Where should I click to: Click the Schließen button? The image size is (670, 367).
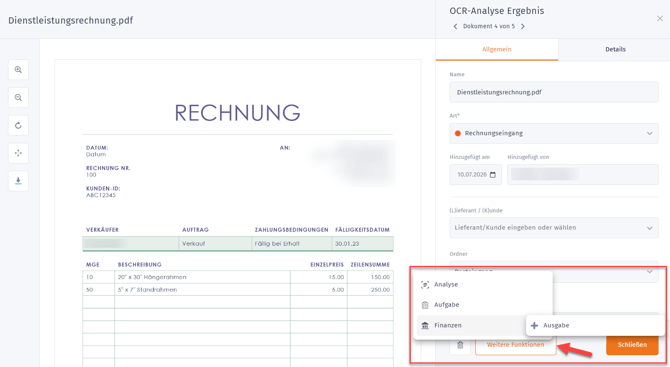click(x=632, y=345)
